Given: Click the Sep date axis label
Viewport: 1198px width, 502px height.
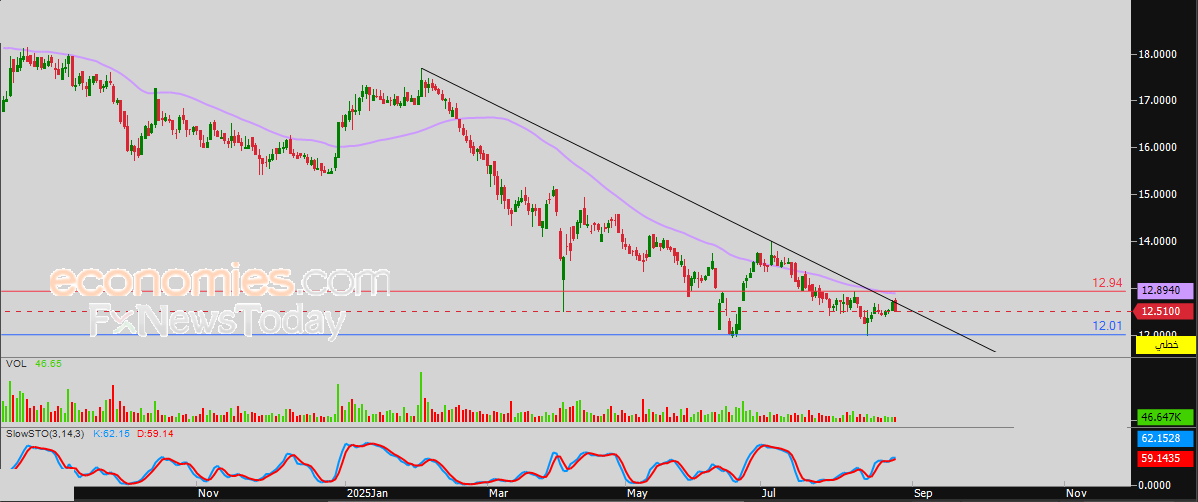Looking at the screenshot, I should [x=922, y=494].
